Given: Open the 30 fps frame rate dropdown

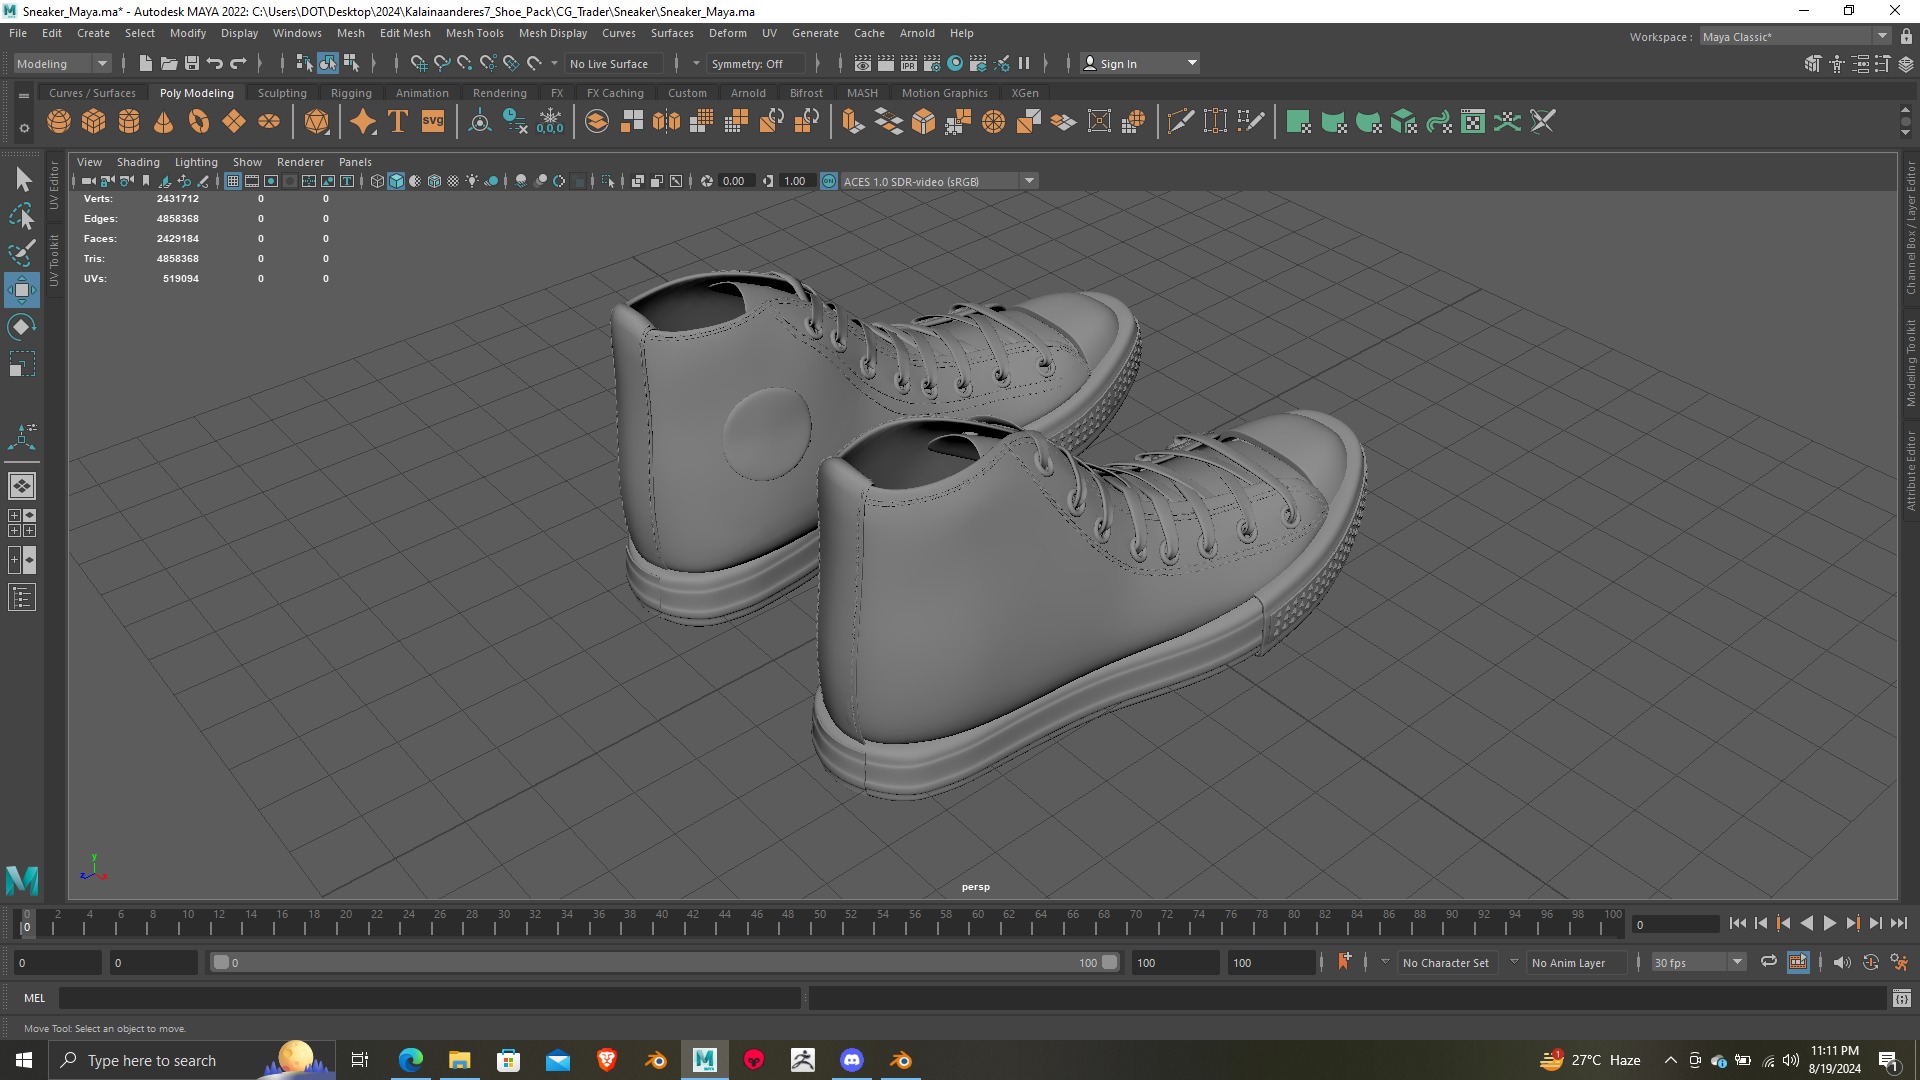Looking at the screenshot, I should 1698,962.
